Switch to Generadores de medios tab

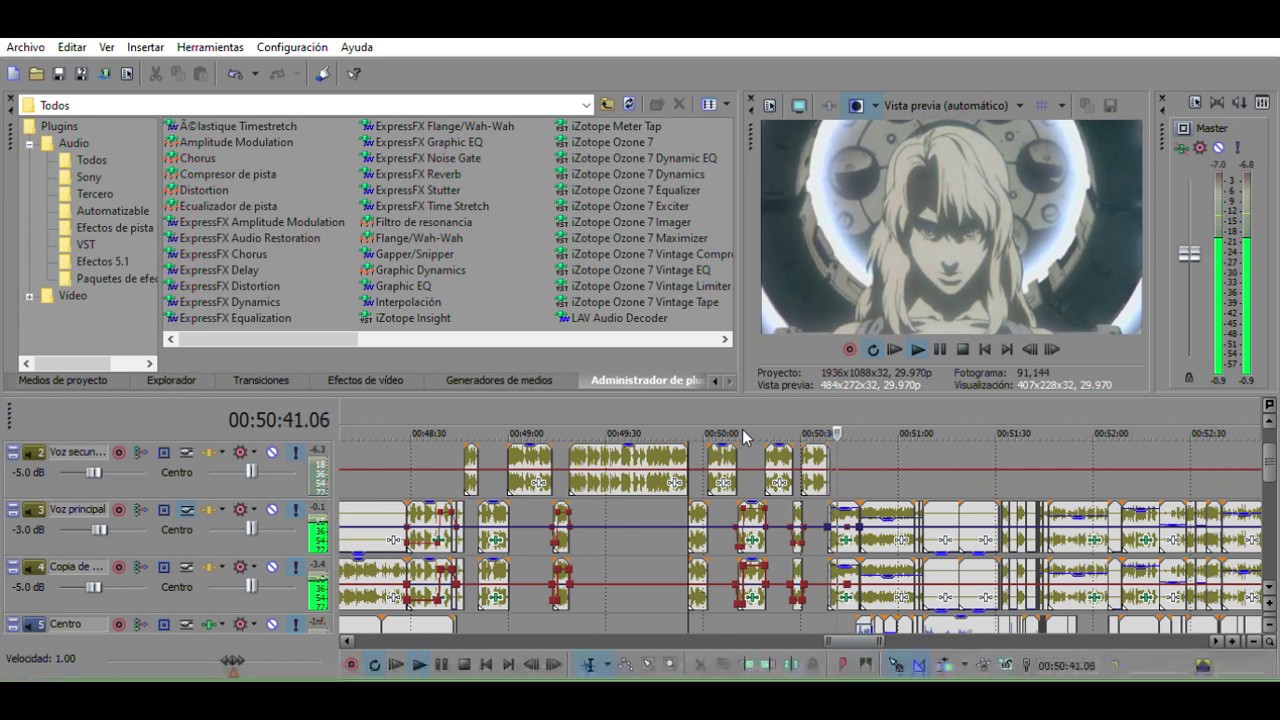tap(499, 380)
